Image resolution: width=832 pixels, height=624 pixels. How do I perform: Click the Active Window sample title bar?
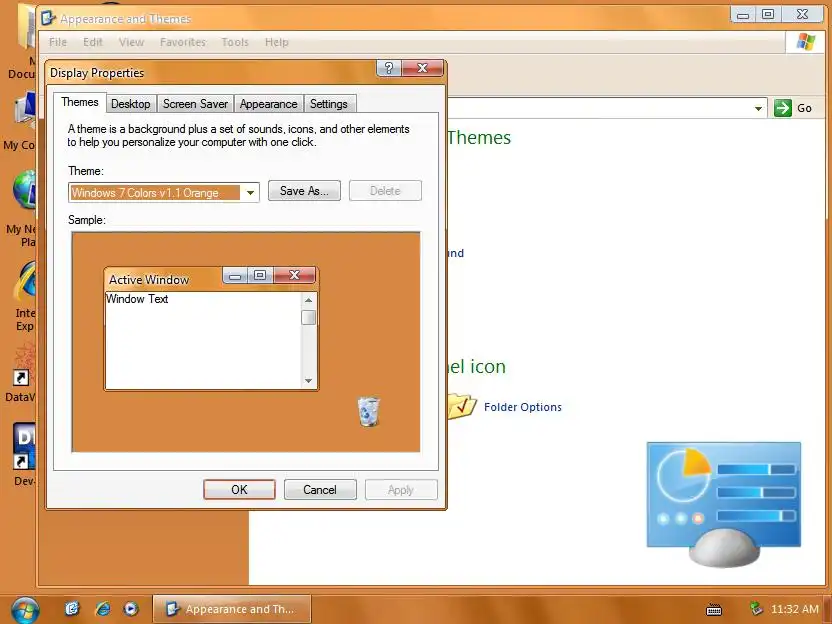[163, 279]
